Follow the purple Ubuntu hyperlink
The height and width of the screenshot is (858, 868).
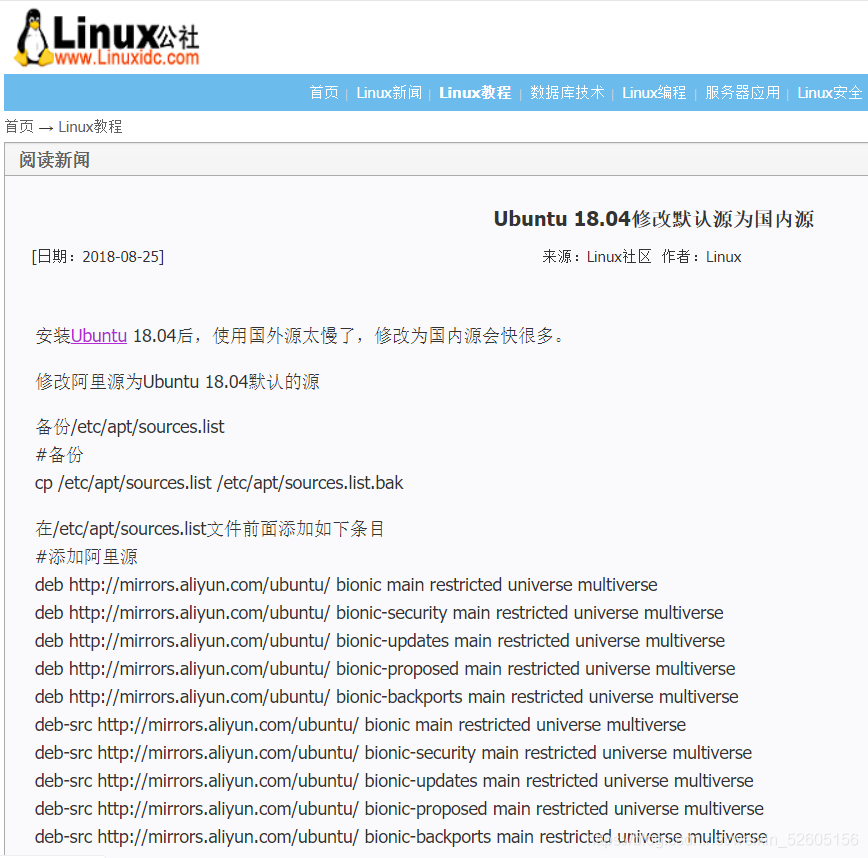coord(99,336)
